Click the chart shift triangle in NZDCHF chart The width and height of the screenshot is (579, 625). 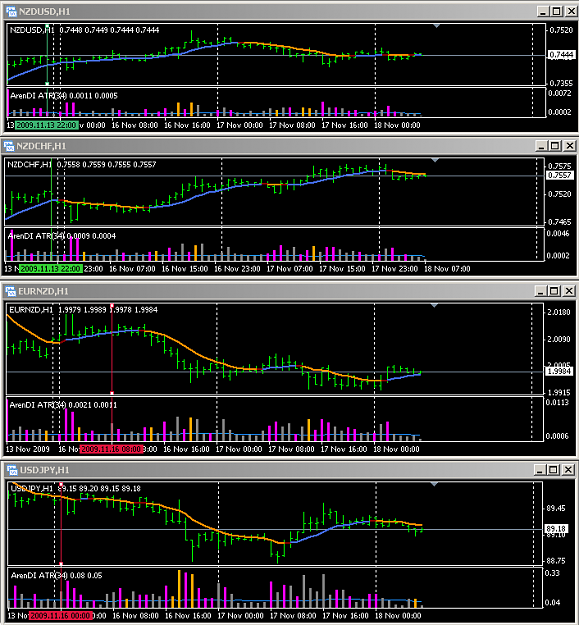435,160
